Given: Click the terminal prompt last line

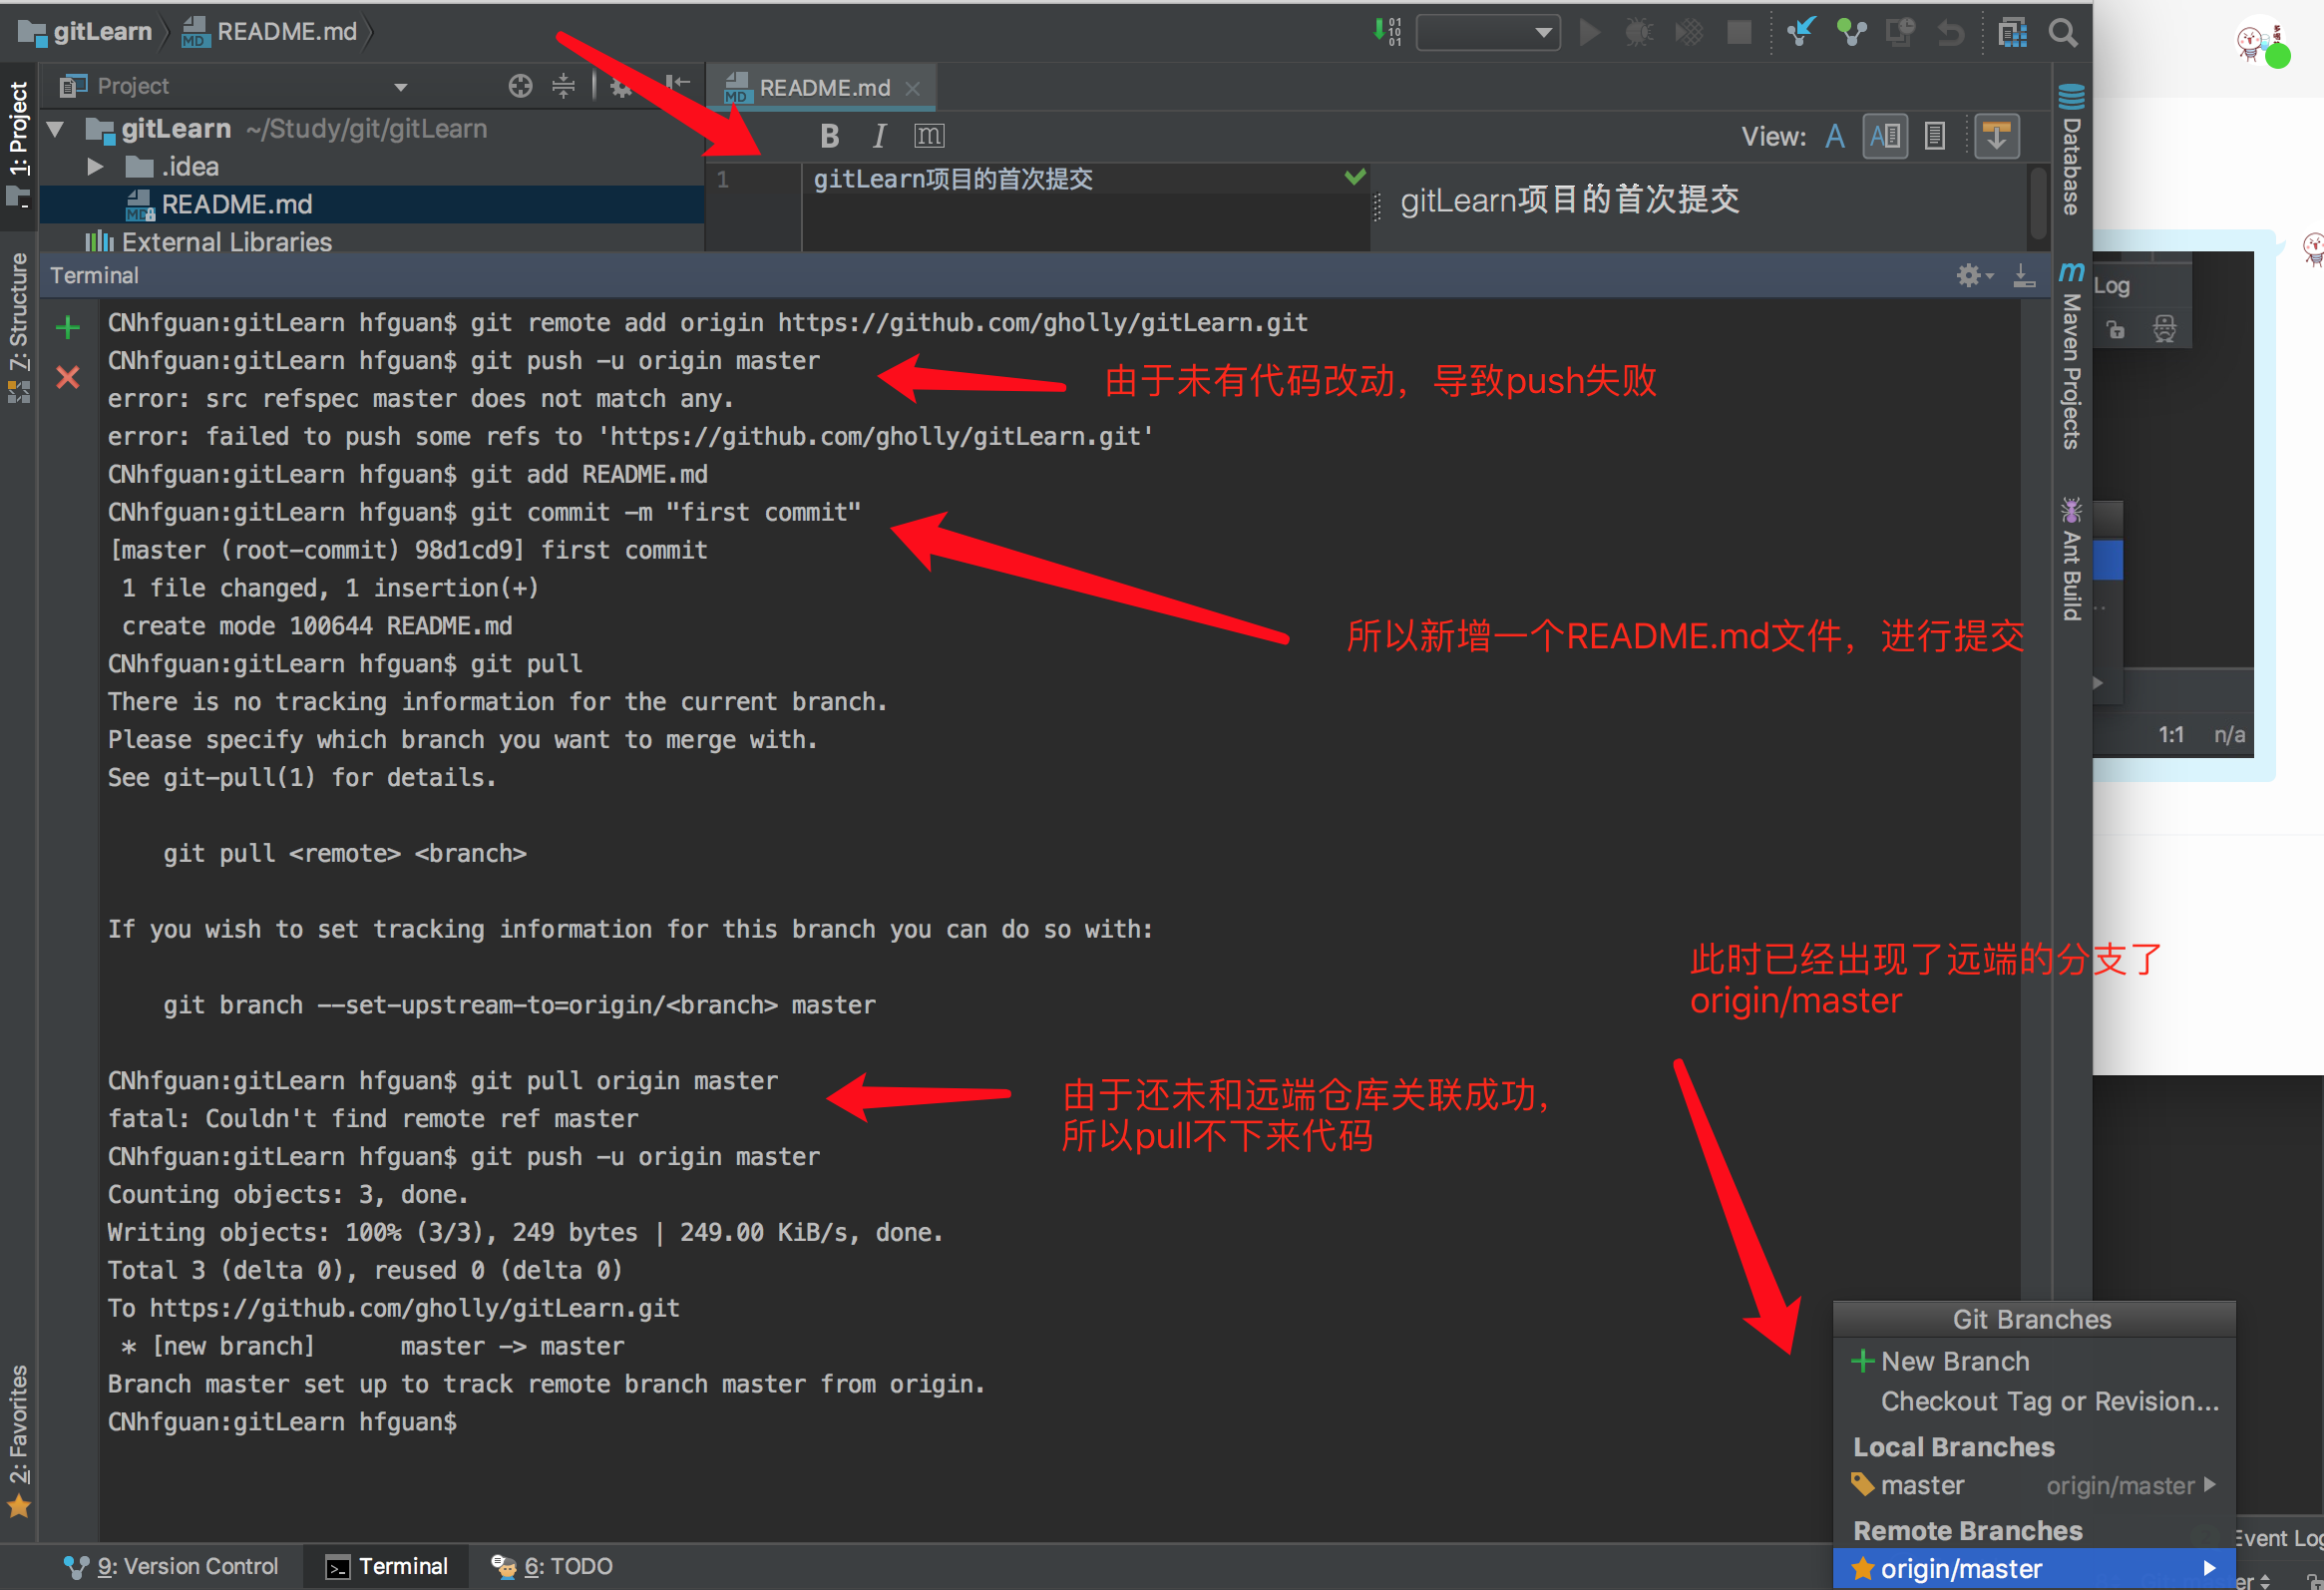Looking at the screenshot, I should tap(282, 1422).
